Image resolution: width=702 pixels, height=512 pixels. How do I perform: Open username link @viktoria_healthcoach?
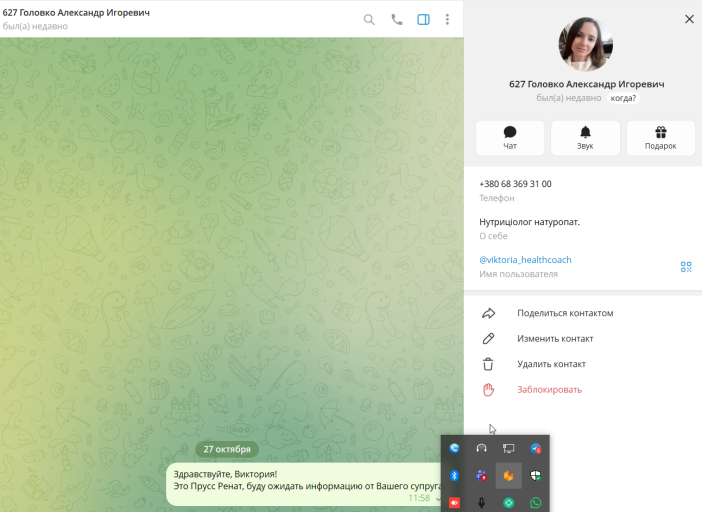[525, 260]
